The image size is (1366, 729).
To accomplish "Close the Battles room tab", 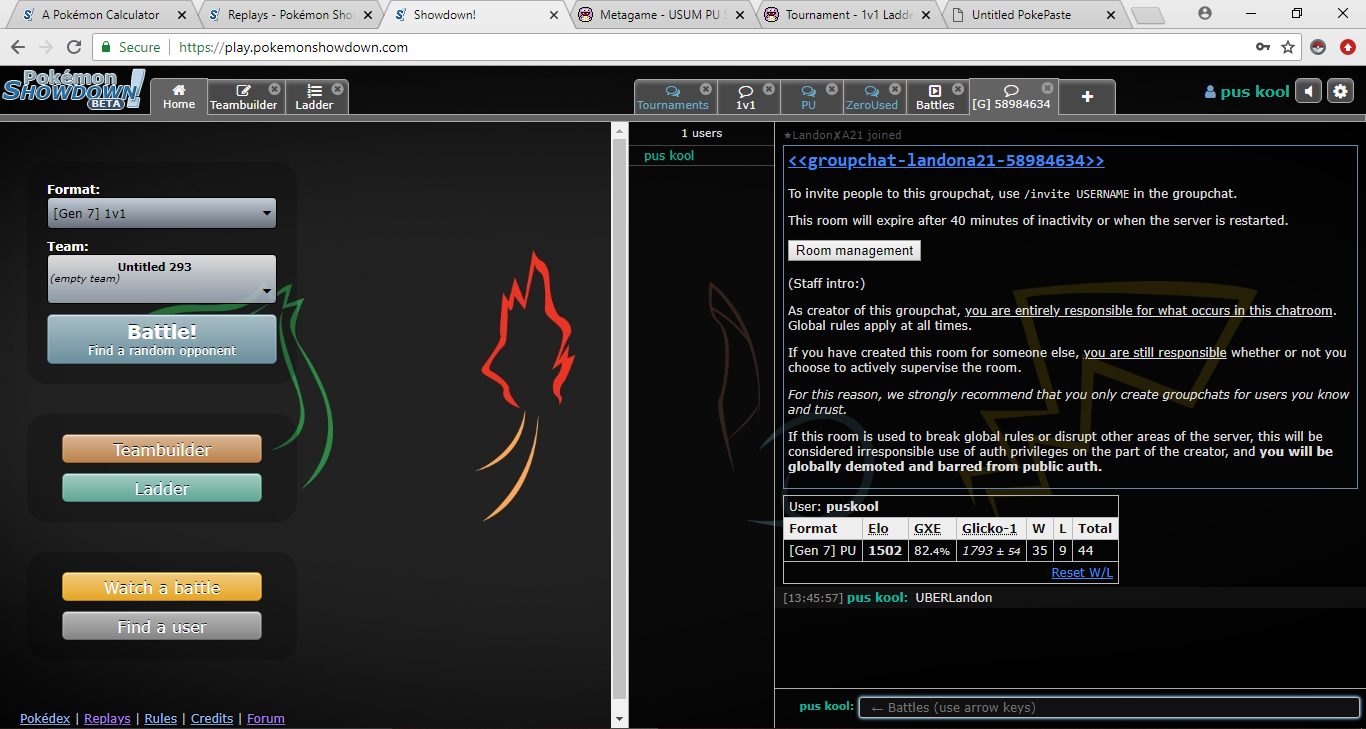I will [x=958, y=89].
